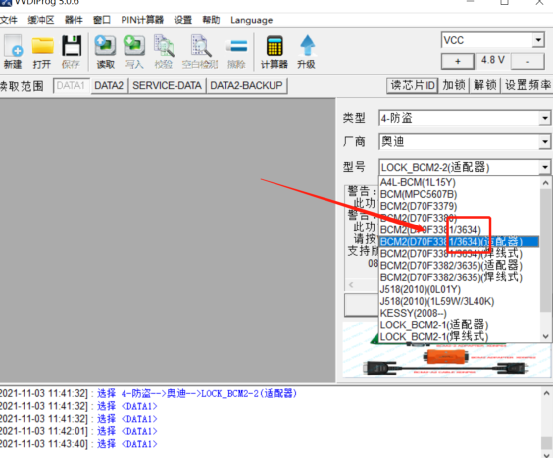This screenshot has width=553, height=458.
Task: Open the PIN计算器 menu
Action: (x=142, y=20)
